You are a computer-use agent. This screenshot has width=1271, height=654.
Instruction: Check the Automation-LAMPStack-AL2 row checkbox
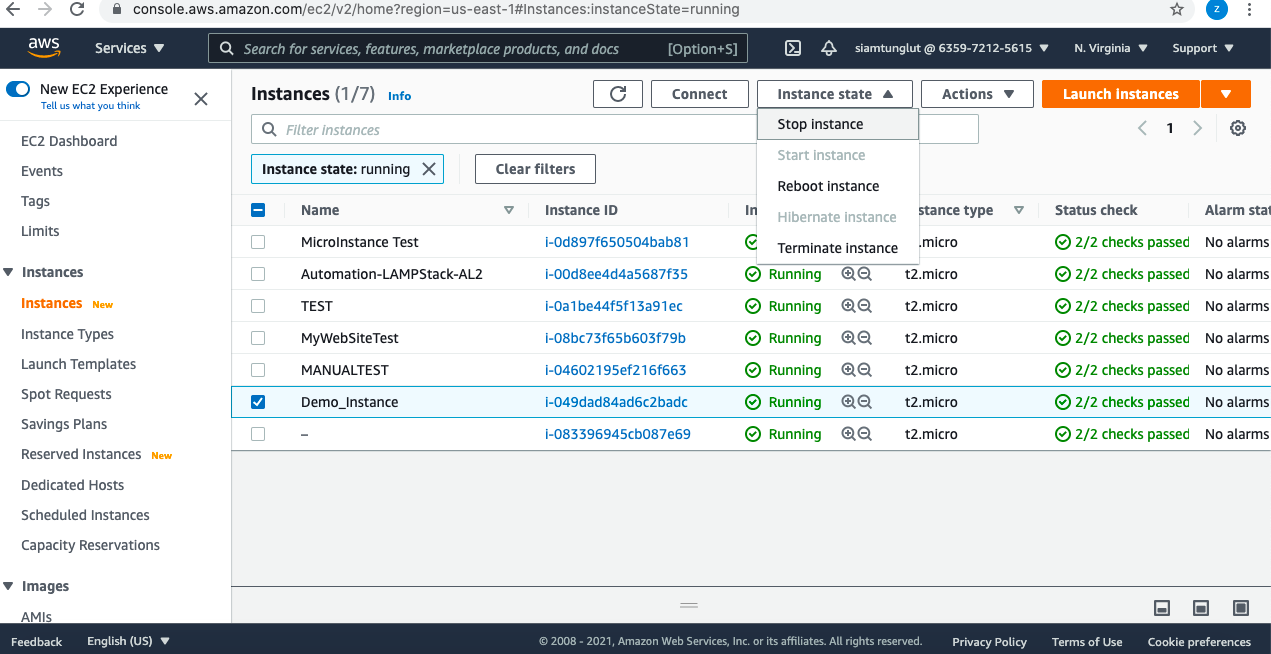click(x=258, y=274)
